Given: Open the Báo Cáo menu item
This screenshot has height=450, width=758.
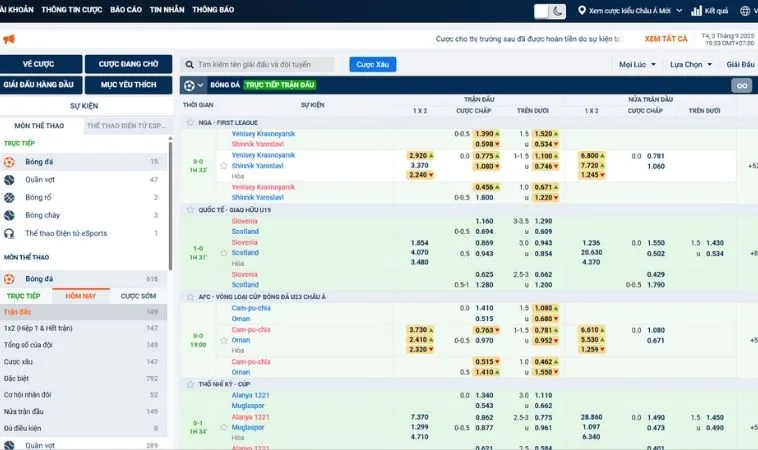Looking at the screenshot, I should coord(126,10).
